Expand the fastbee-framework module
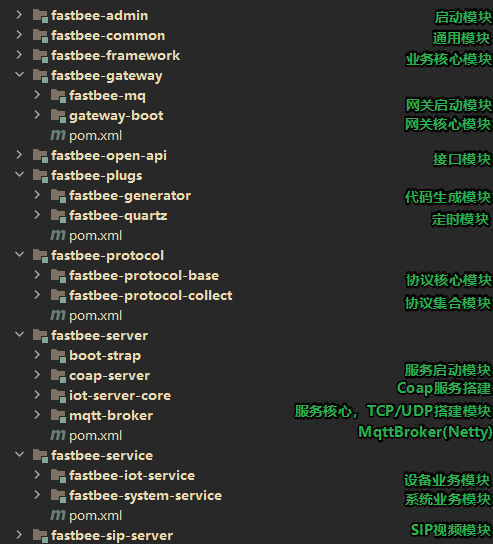 tap(19, 55)
